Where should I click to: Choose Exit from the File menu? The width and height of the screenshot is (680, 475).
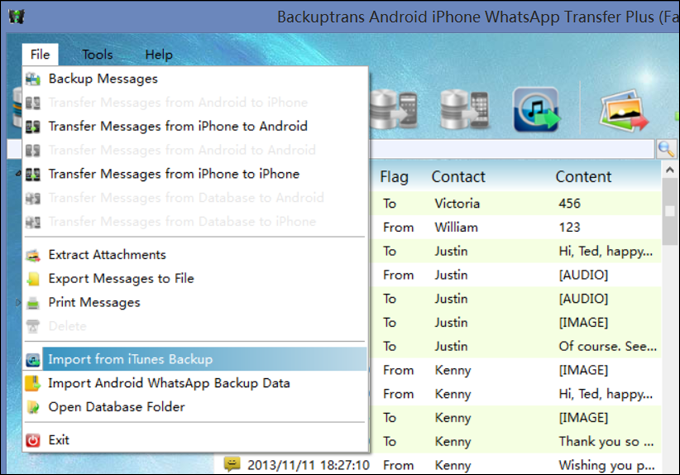click(x=195, y=440)
